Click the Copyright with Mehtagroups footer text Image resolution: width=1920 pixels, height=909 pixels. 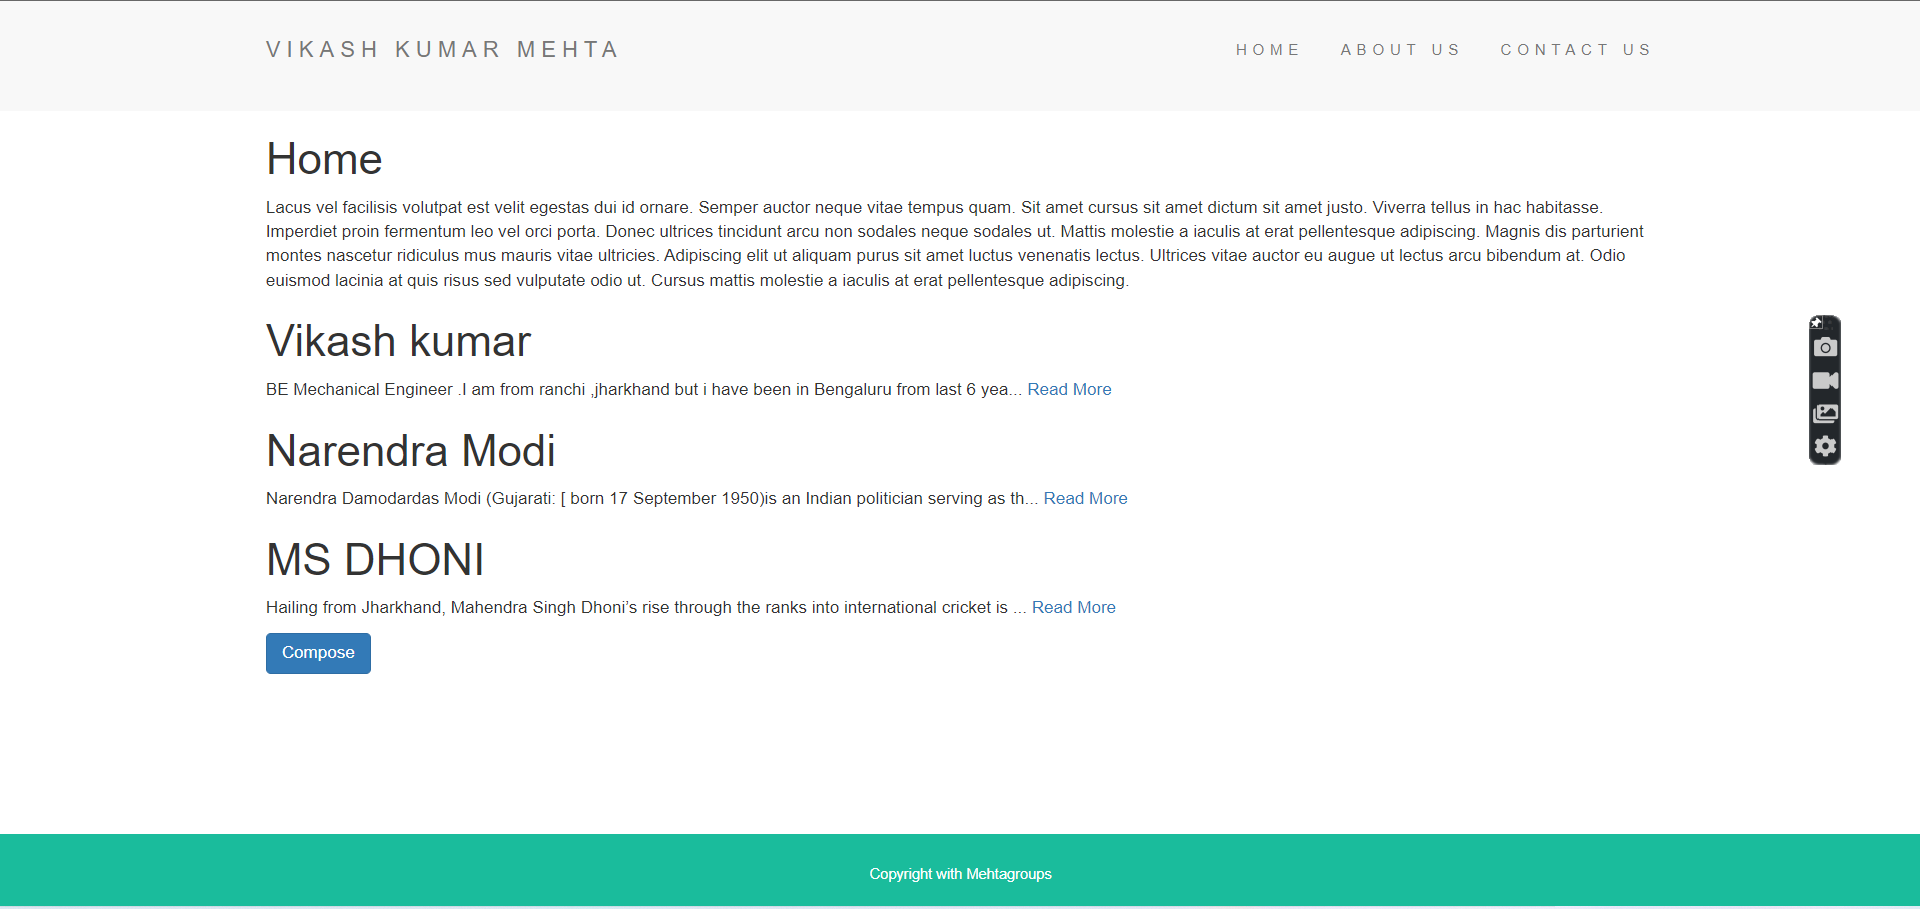point(959,873)
